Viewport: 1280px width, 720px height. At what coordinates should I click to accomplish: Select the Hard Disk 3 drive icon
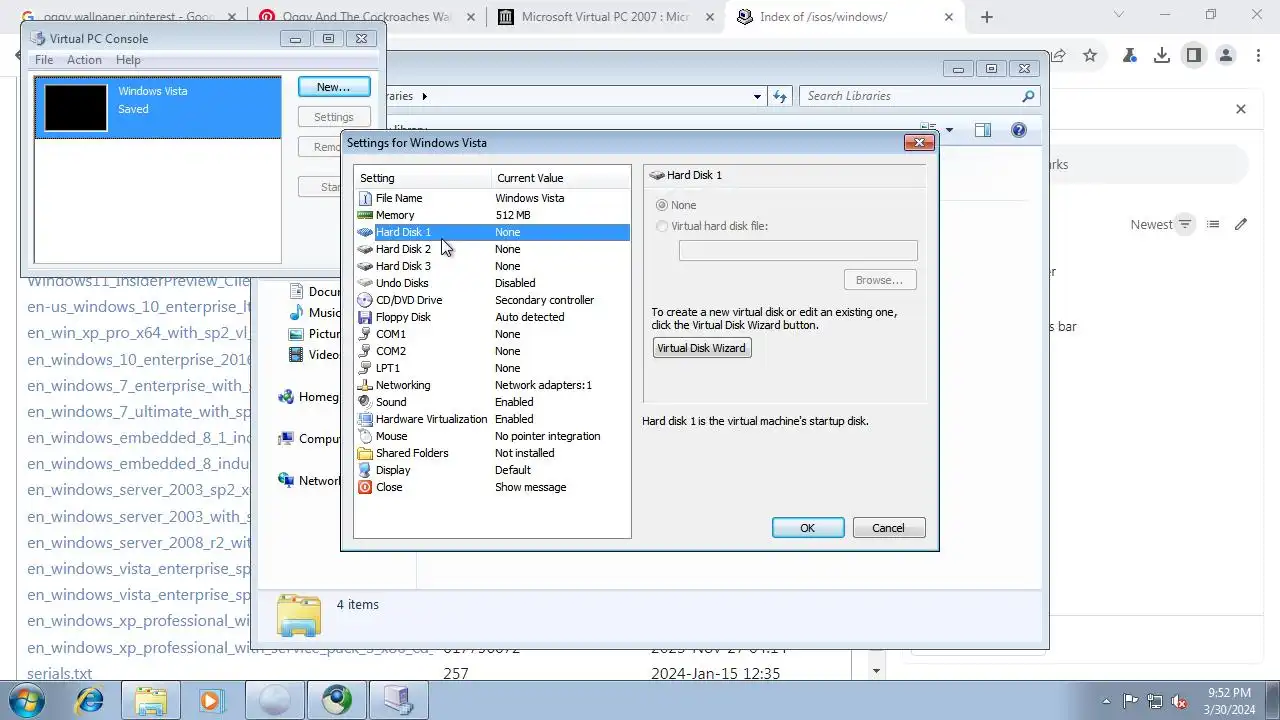coord(365,266)
